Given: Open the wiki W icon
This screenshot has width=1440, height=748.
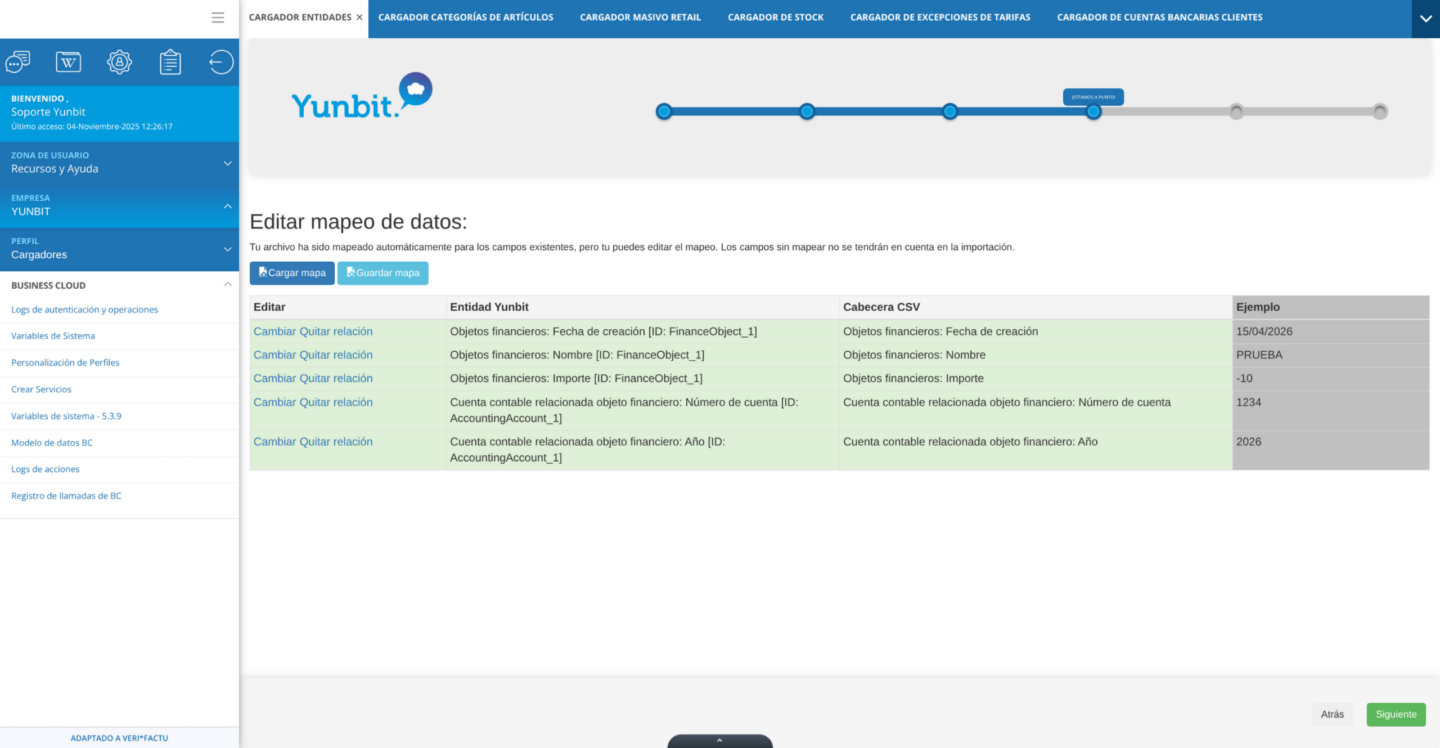Looking at the screenshot, I should (68, 62).
